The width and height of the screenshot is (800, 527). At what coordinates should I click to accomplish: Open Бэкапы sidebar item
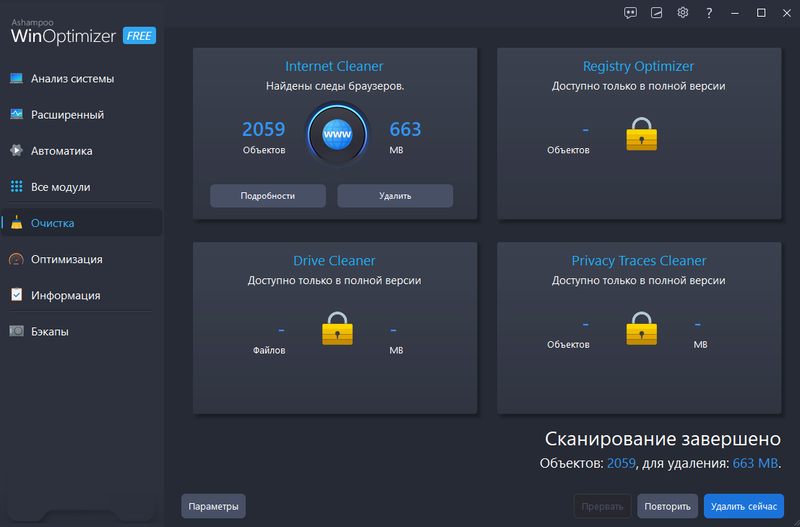82,332
